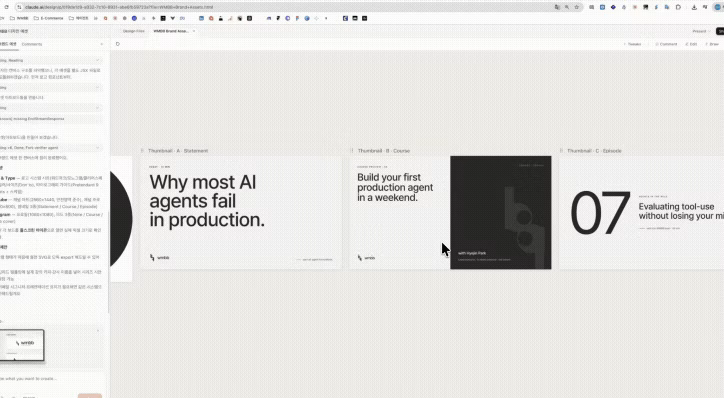The image size is (724, 398).
Task: Open the Present dropdown
Action: (701, 31)
